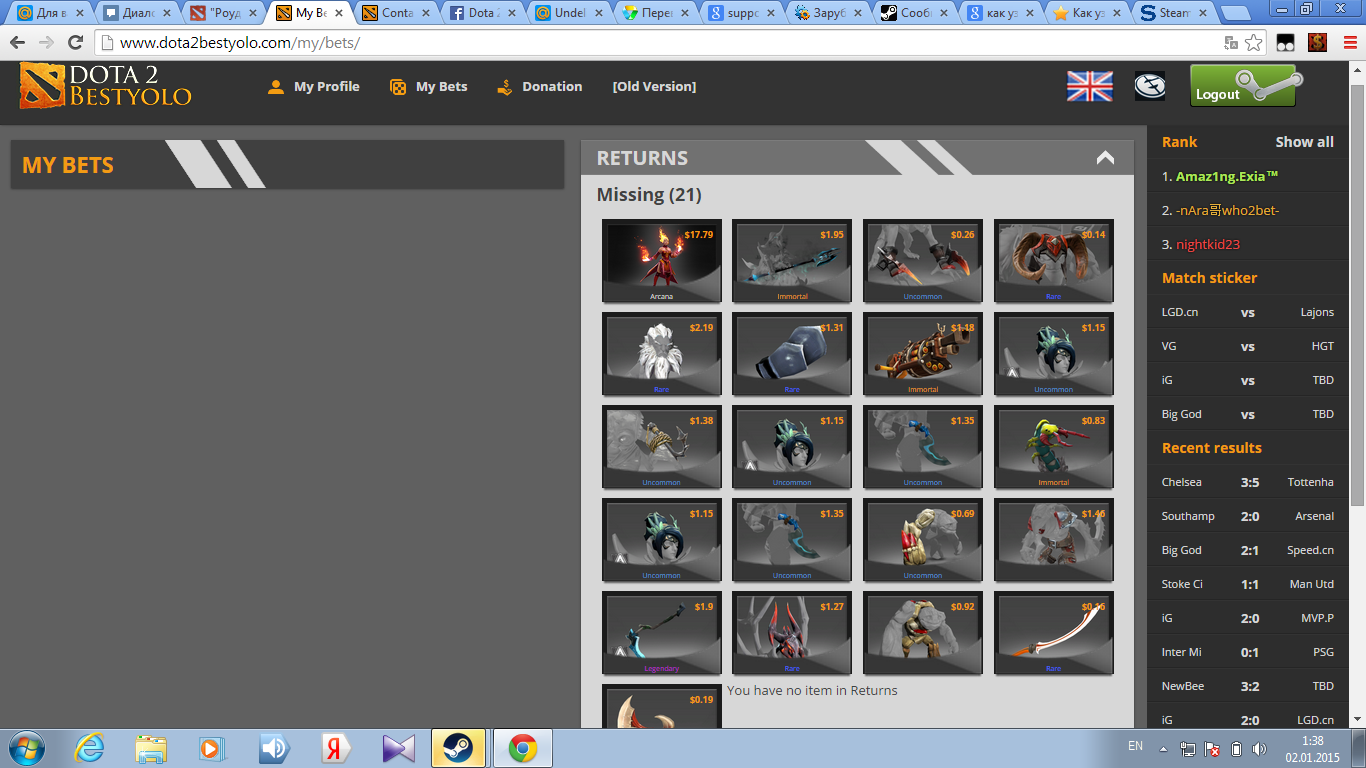Click the red Dota extension icon
Screen dimensions: 1366x768
tap(1317, 43)
